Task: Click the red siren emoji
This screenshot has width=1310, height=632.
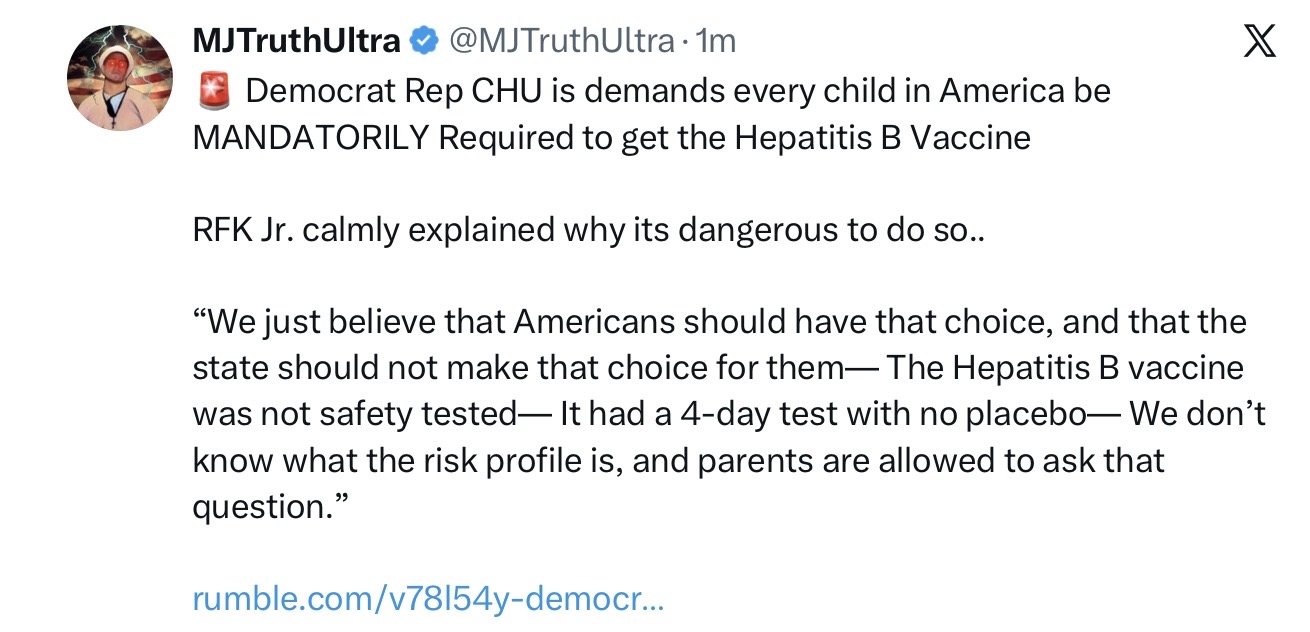Action: click(x=214, y=92)
